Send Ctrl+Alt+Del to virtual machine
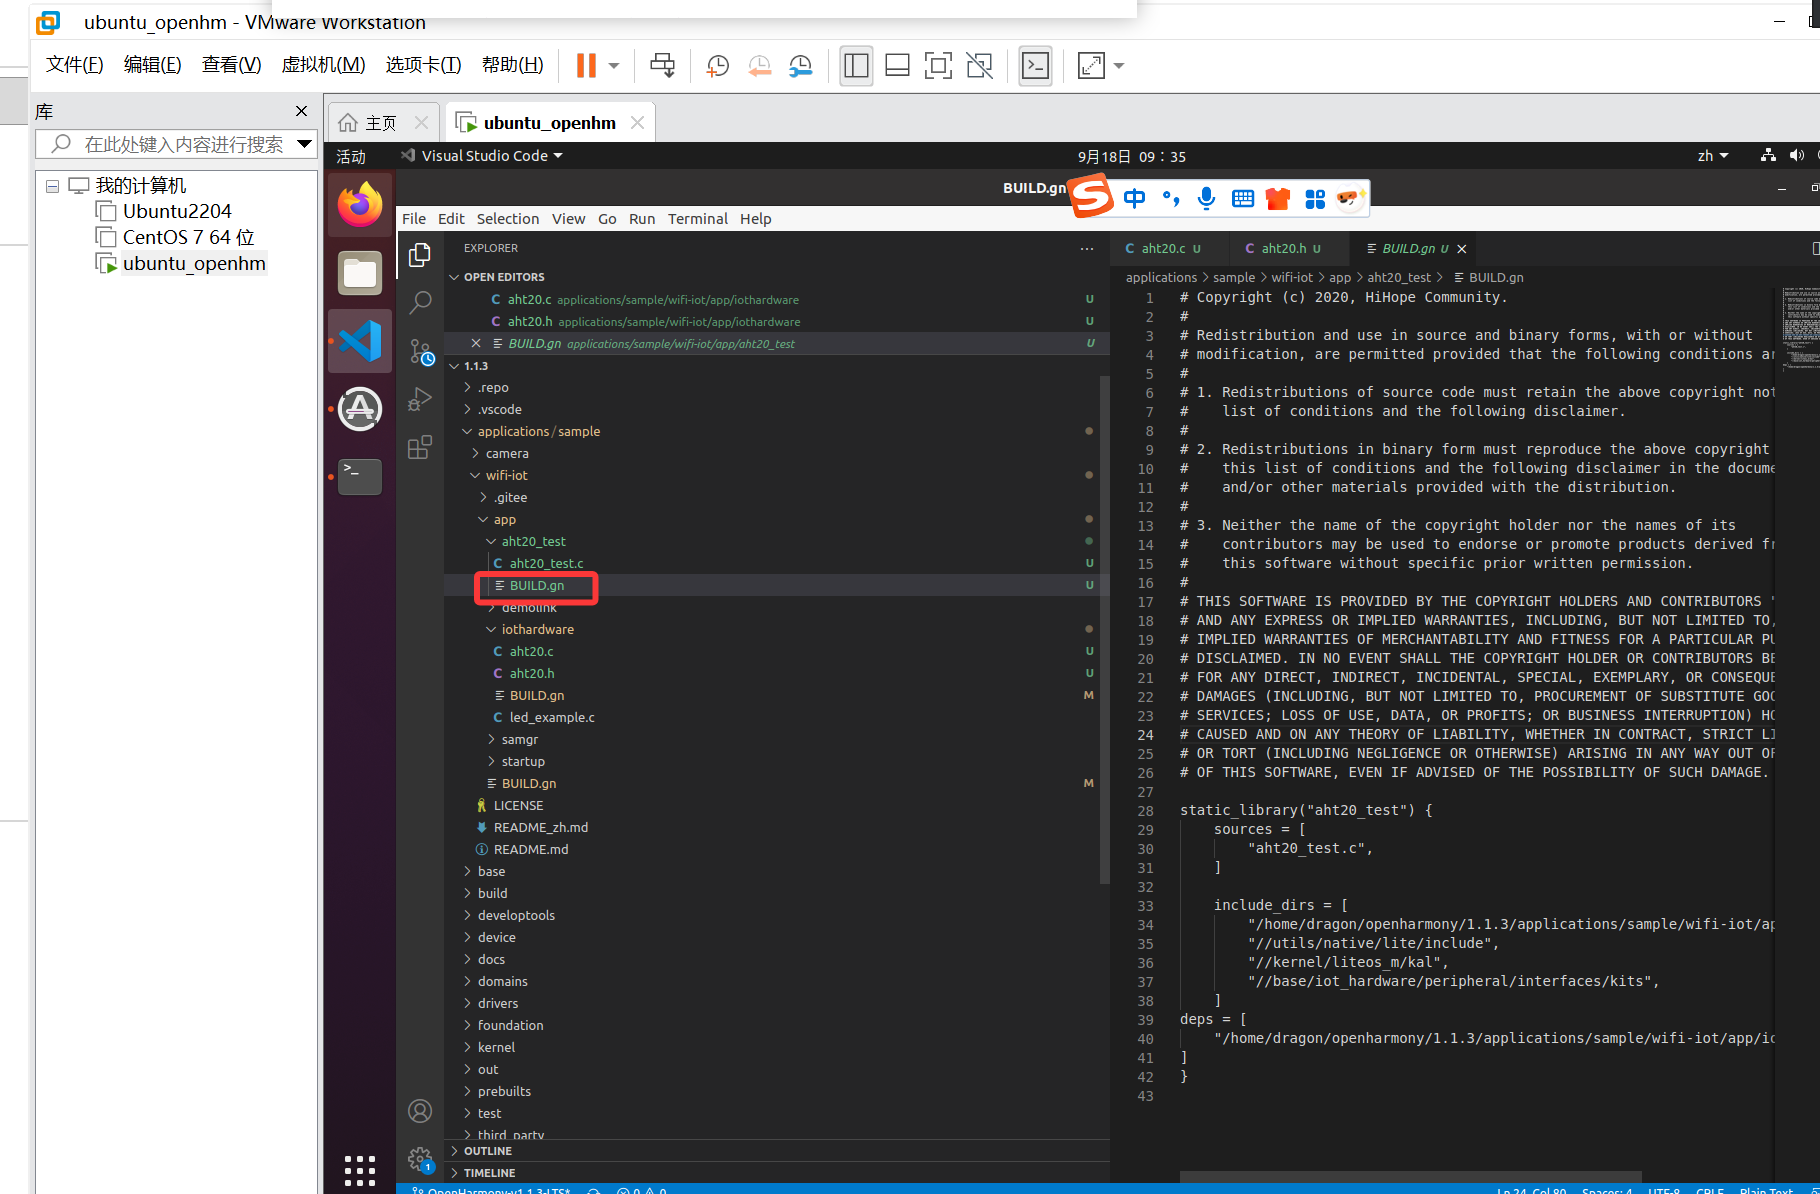The height and width of the screenshot is (1194, 1820). click(x=662, y=66)
